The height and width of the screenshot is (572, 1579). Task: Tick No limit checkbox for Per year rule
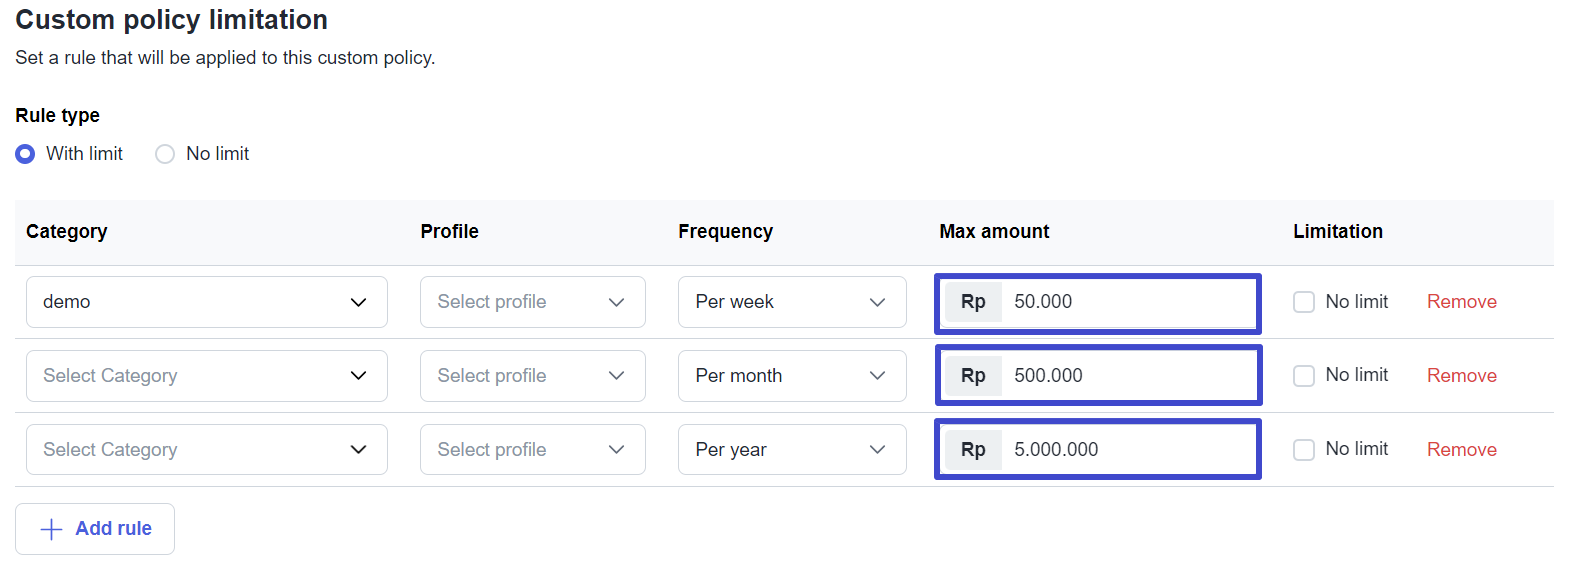coord(1304,450)
